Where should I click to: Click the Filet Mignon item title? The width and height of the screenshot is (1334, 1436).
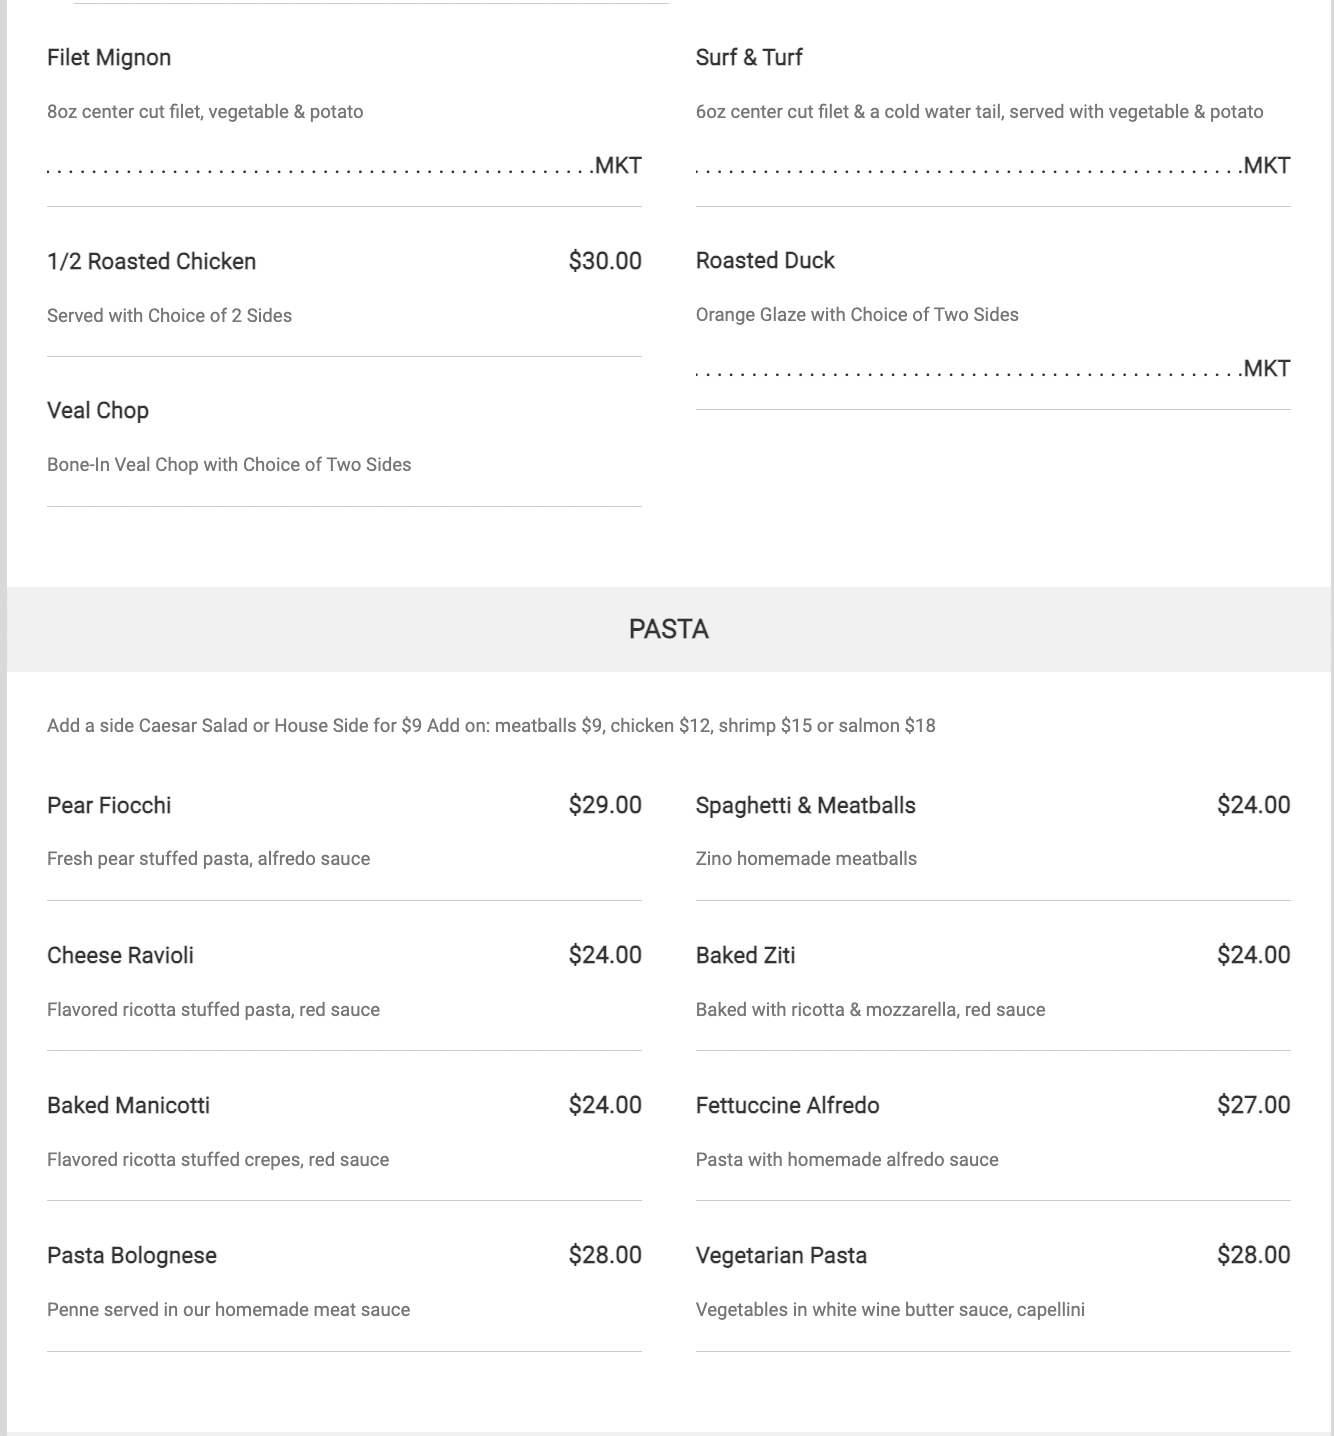[109, 58]
